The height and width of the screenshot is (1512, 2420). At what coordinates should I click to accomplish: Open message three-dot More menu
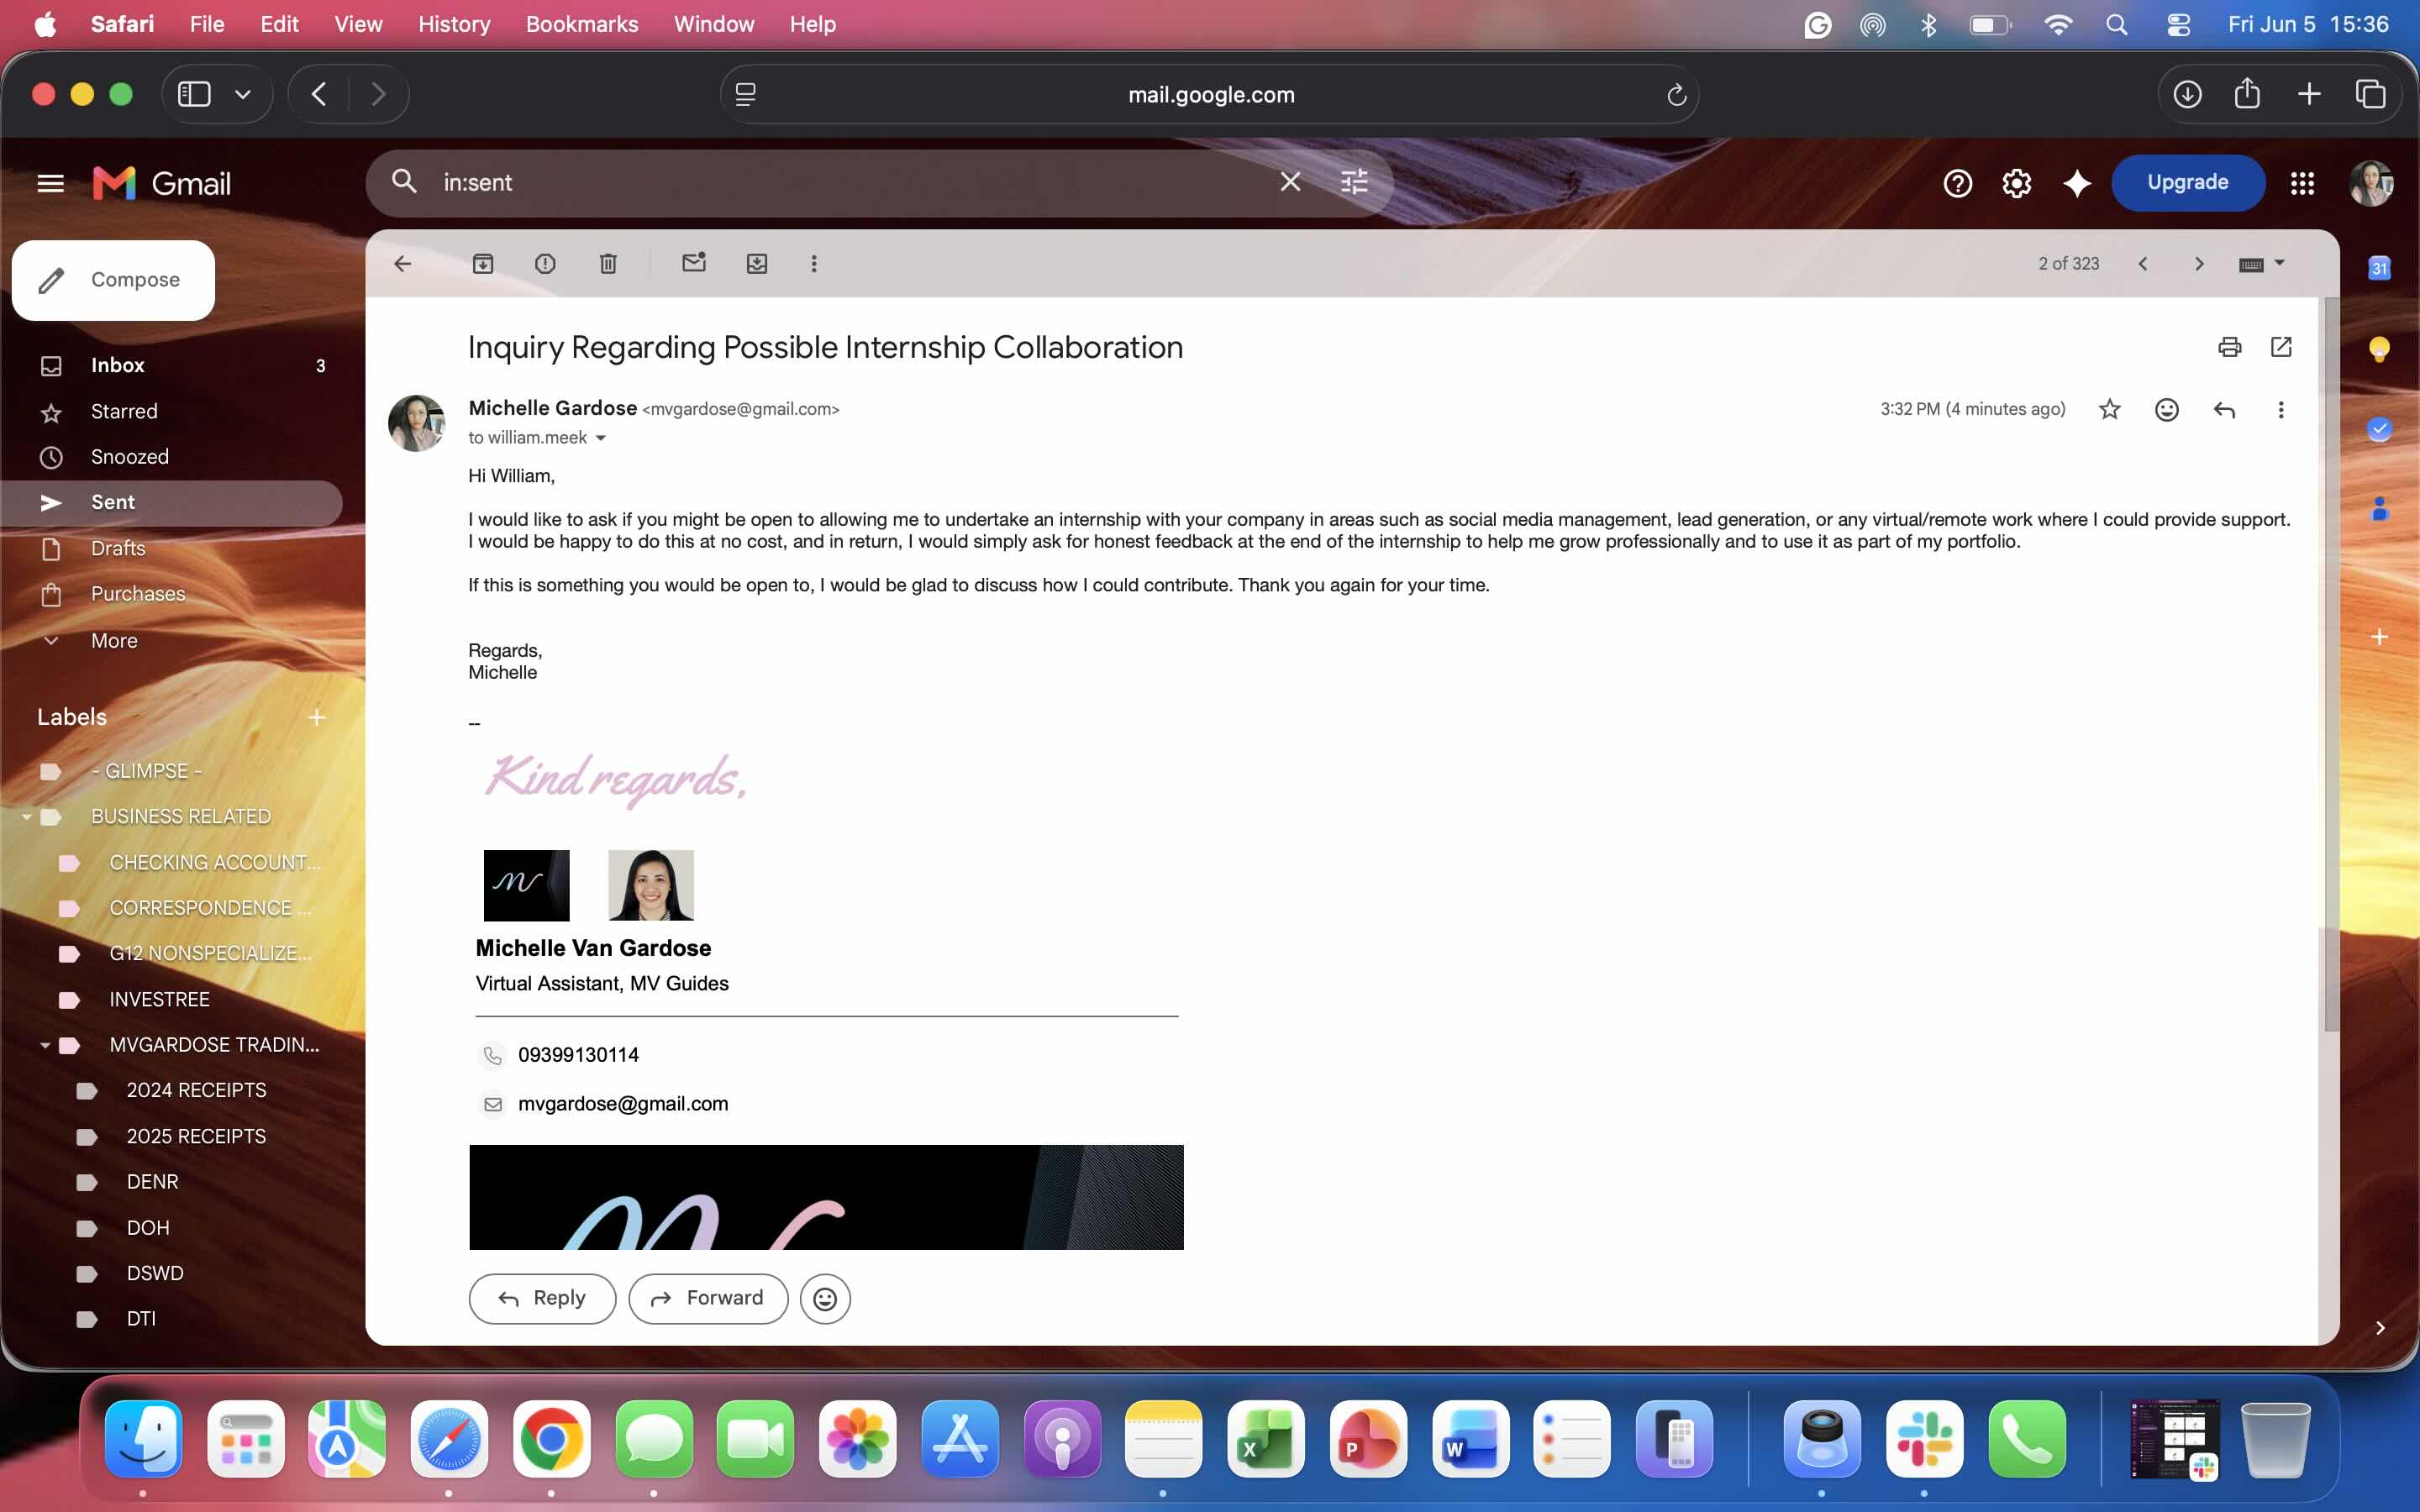click(2281, 410)
